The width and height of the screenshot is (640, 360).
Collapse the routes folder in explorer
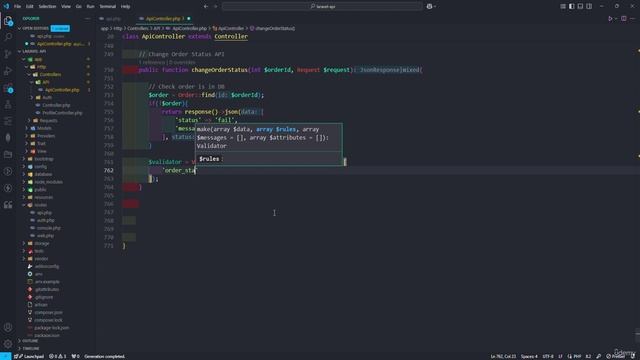pyautogui.click(x=40, y=205)
